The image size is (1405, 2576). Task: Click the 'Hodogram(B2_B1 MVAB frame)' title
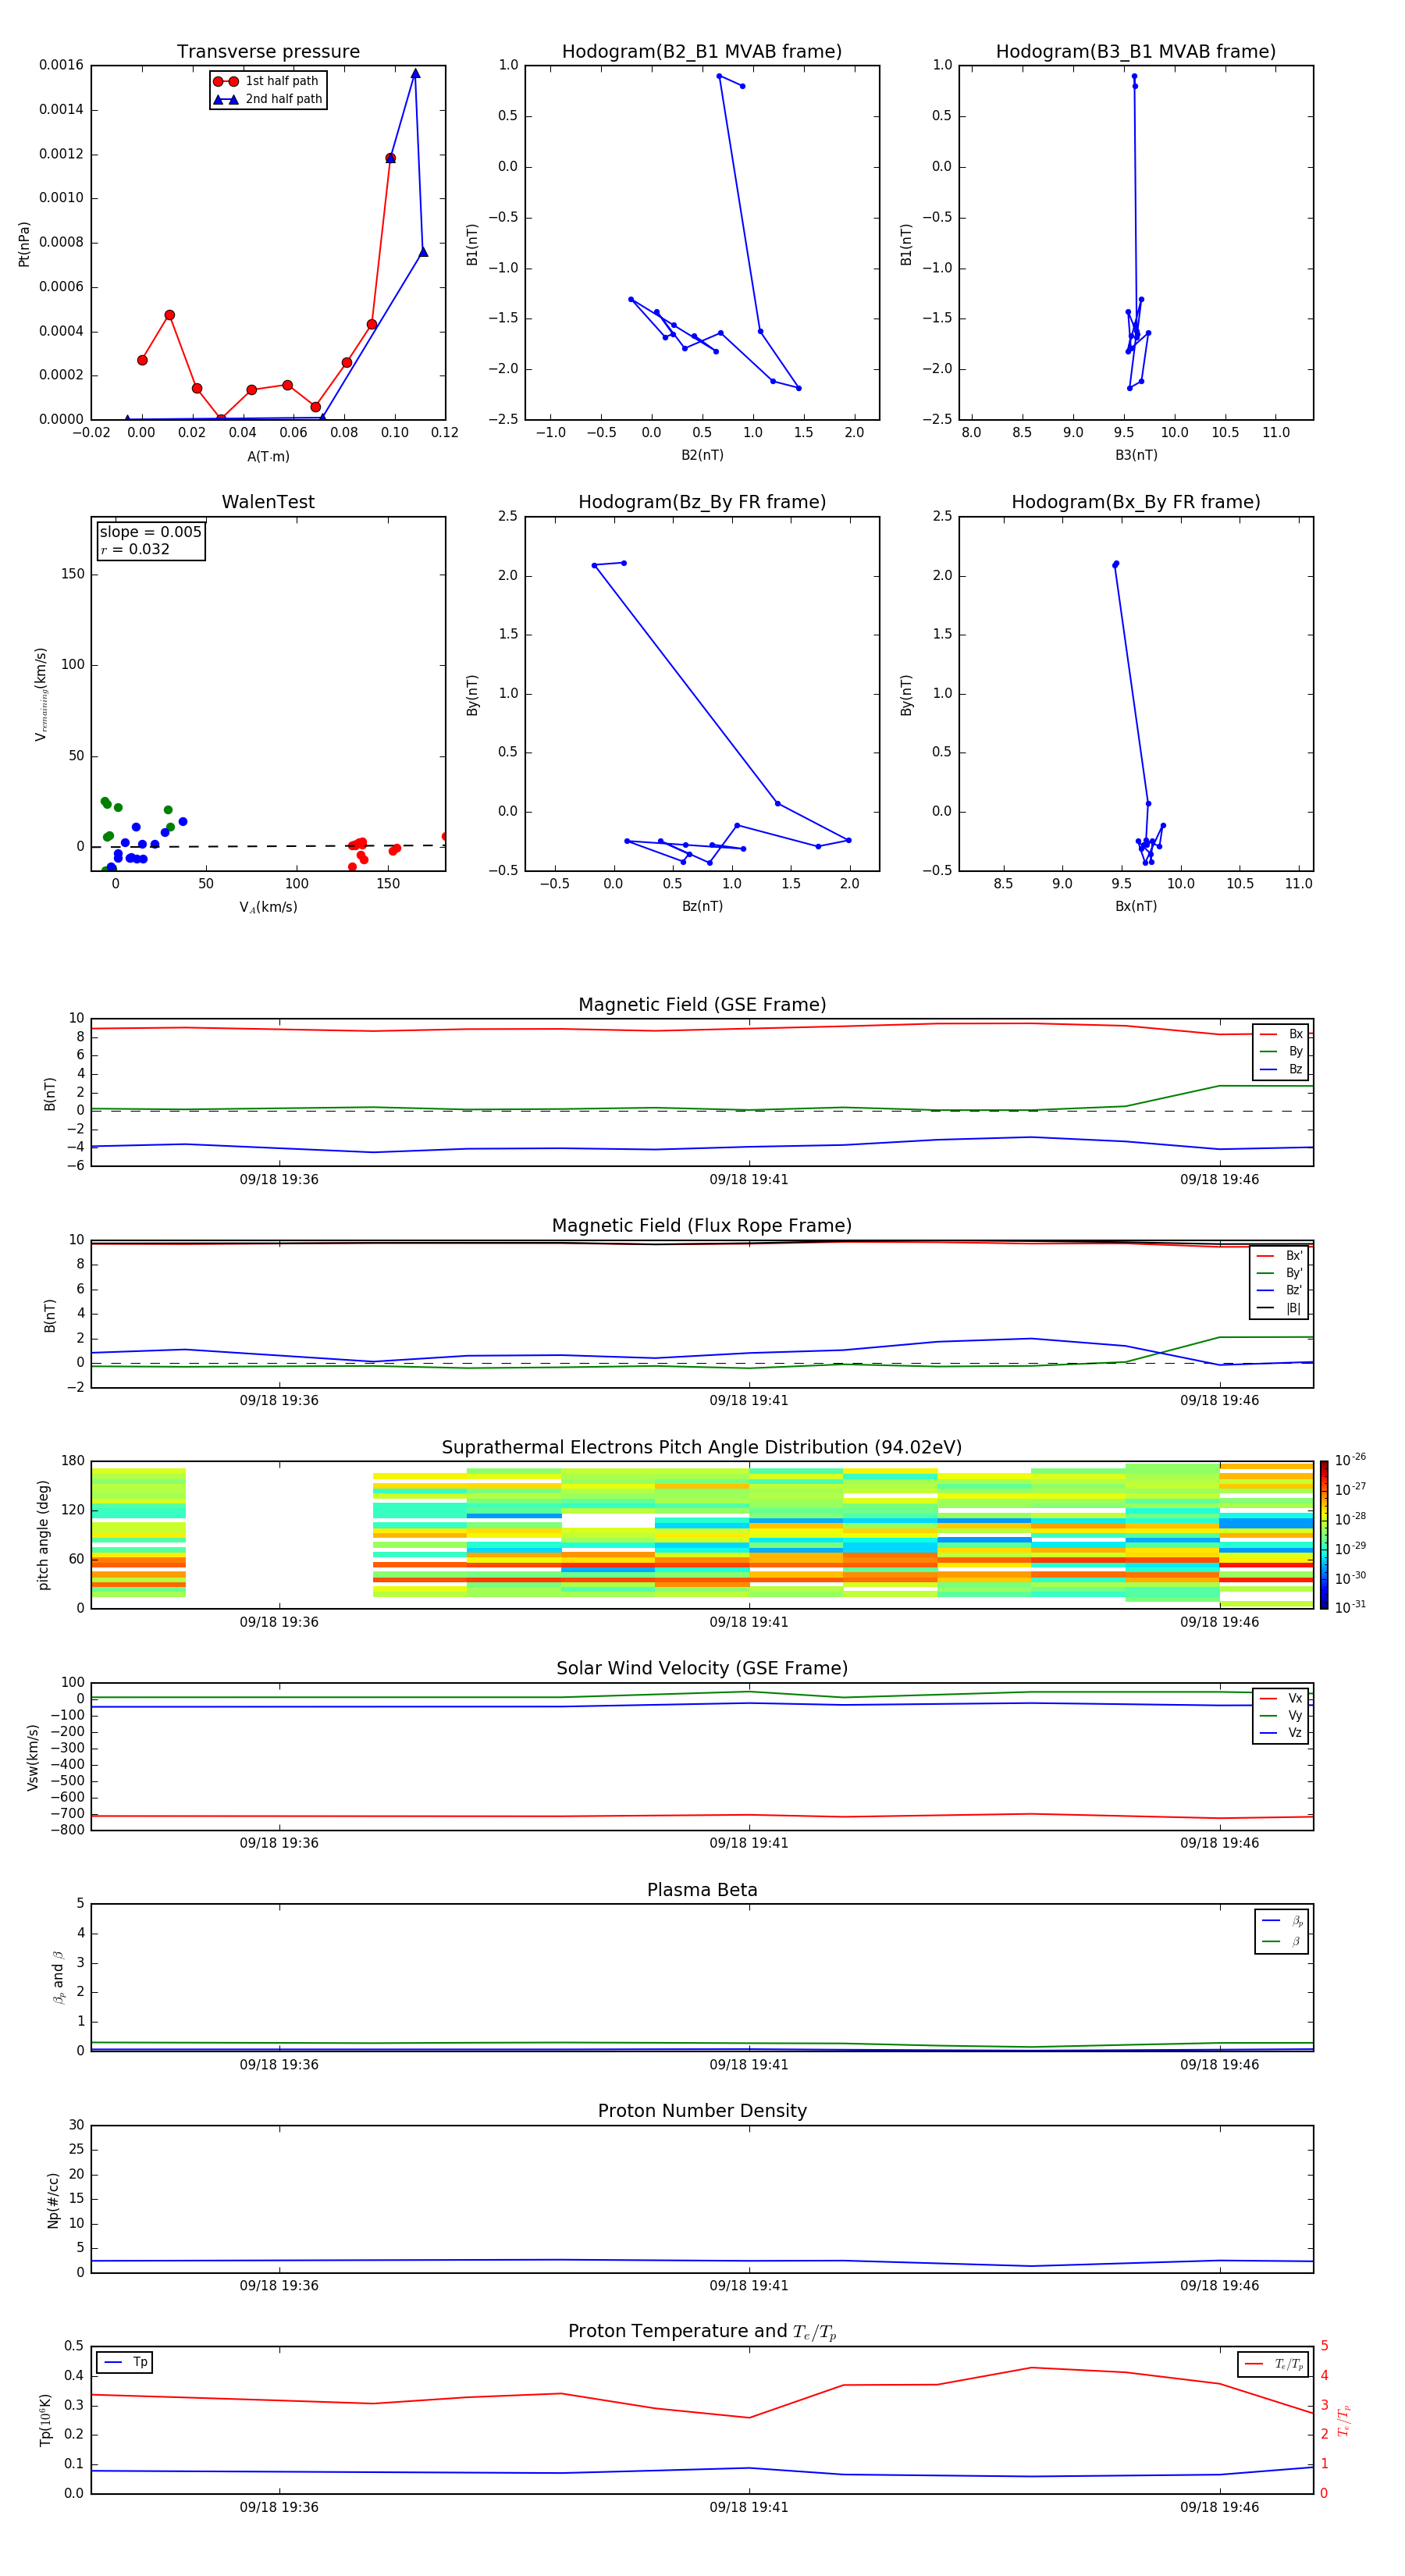click(x=702, y=52)
